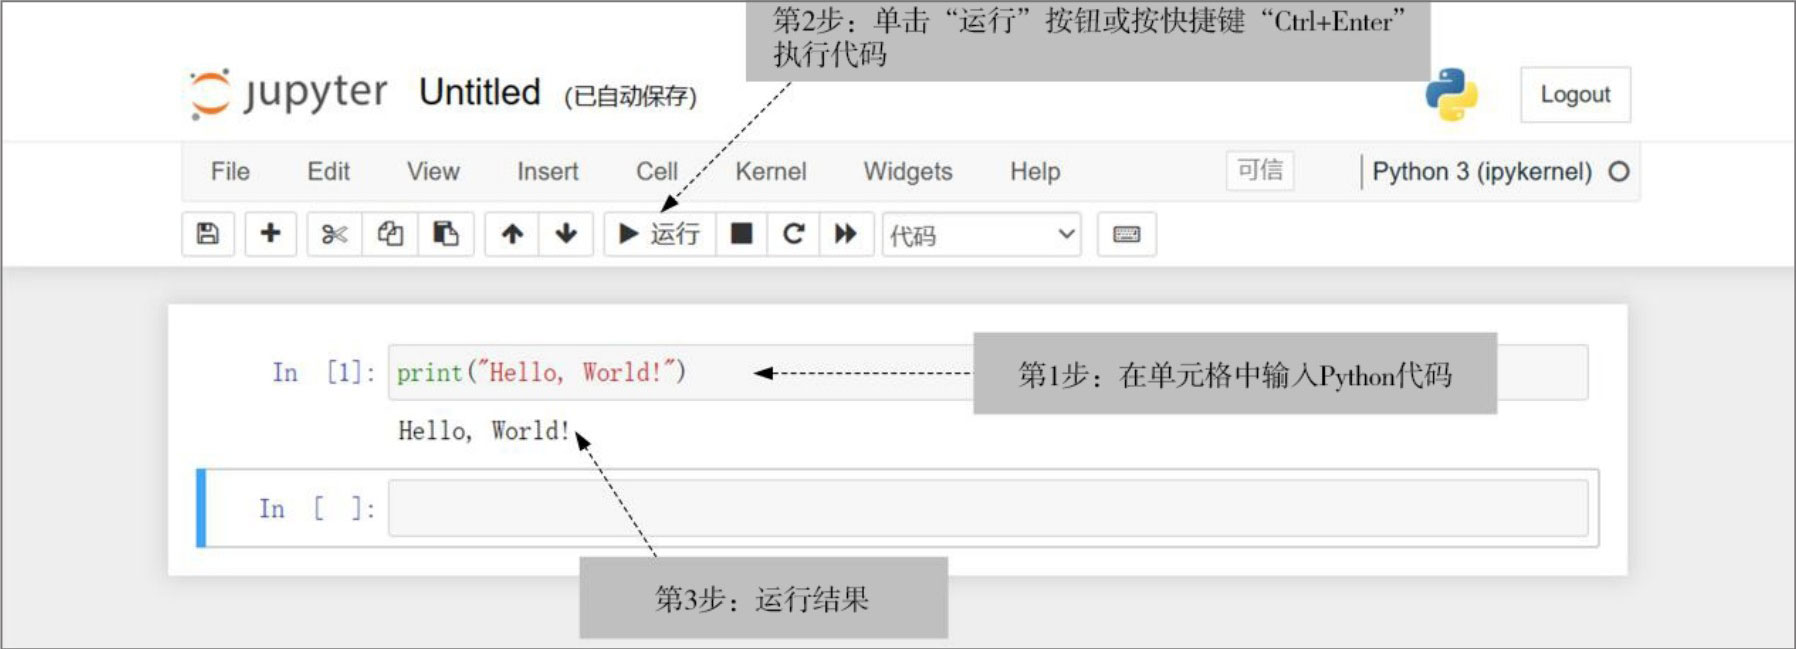Click the 可信 trusted notebook button
Screen dimensions: 1796x649
(1260, 170)
